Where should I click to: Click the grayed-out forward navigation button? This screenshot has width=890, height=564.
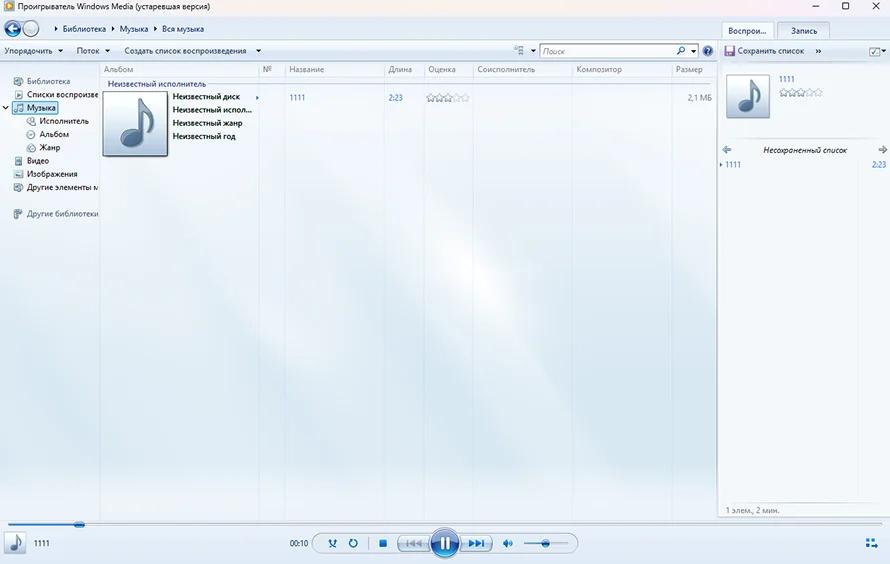click(x=31, y=28)
